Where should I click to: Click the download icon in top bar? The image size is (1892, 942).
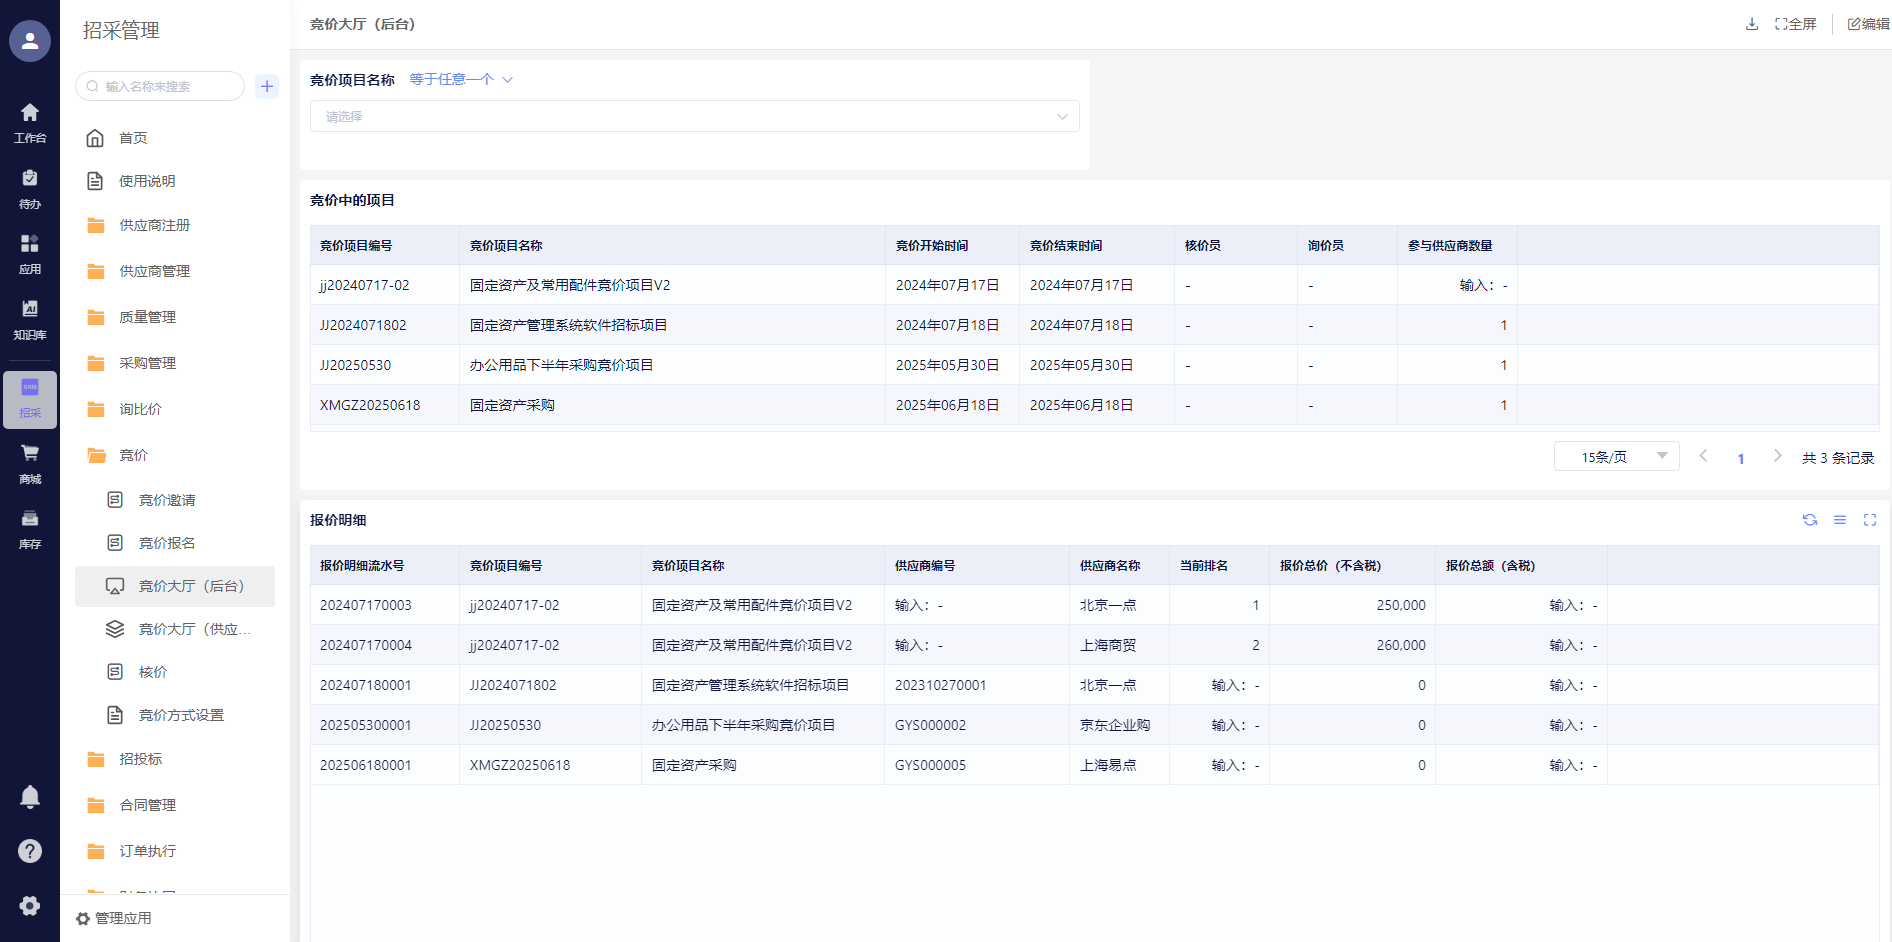pyautogui.click(x=1751, y=24)
